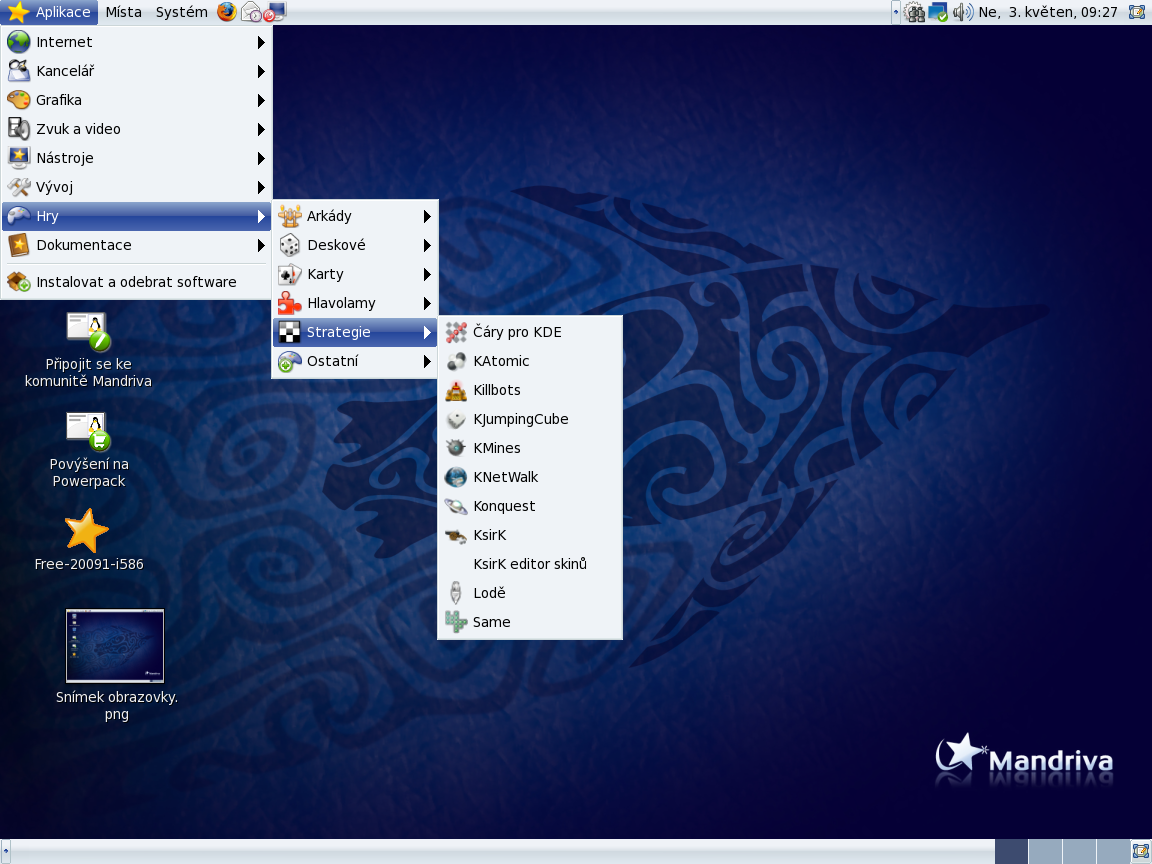Switch to the fourth workspace

tap(1112, 852)
